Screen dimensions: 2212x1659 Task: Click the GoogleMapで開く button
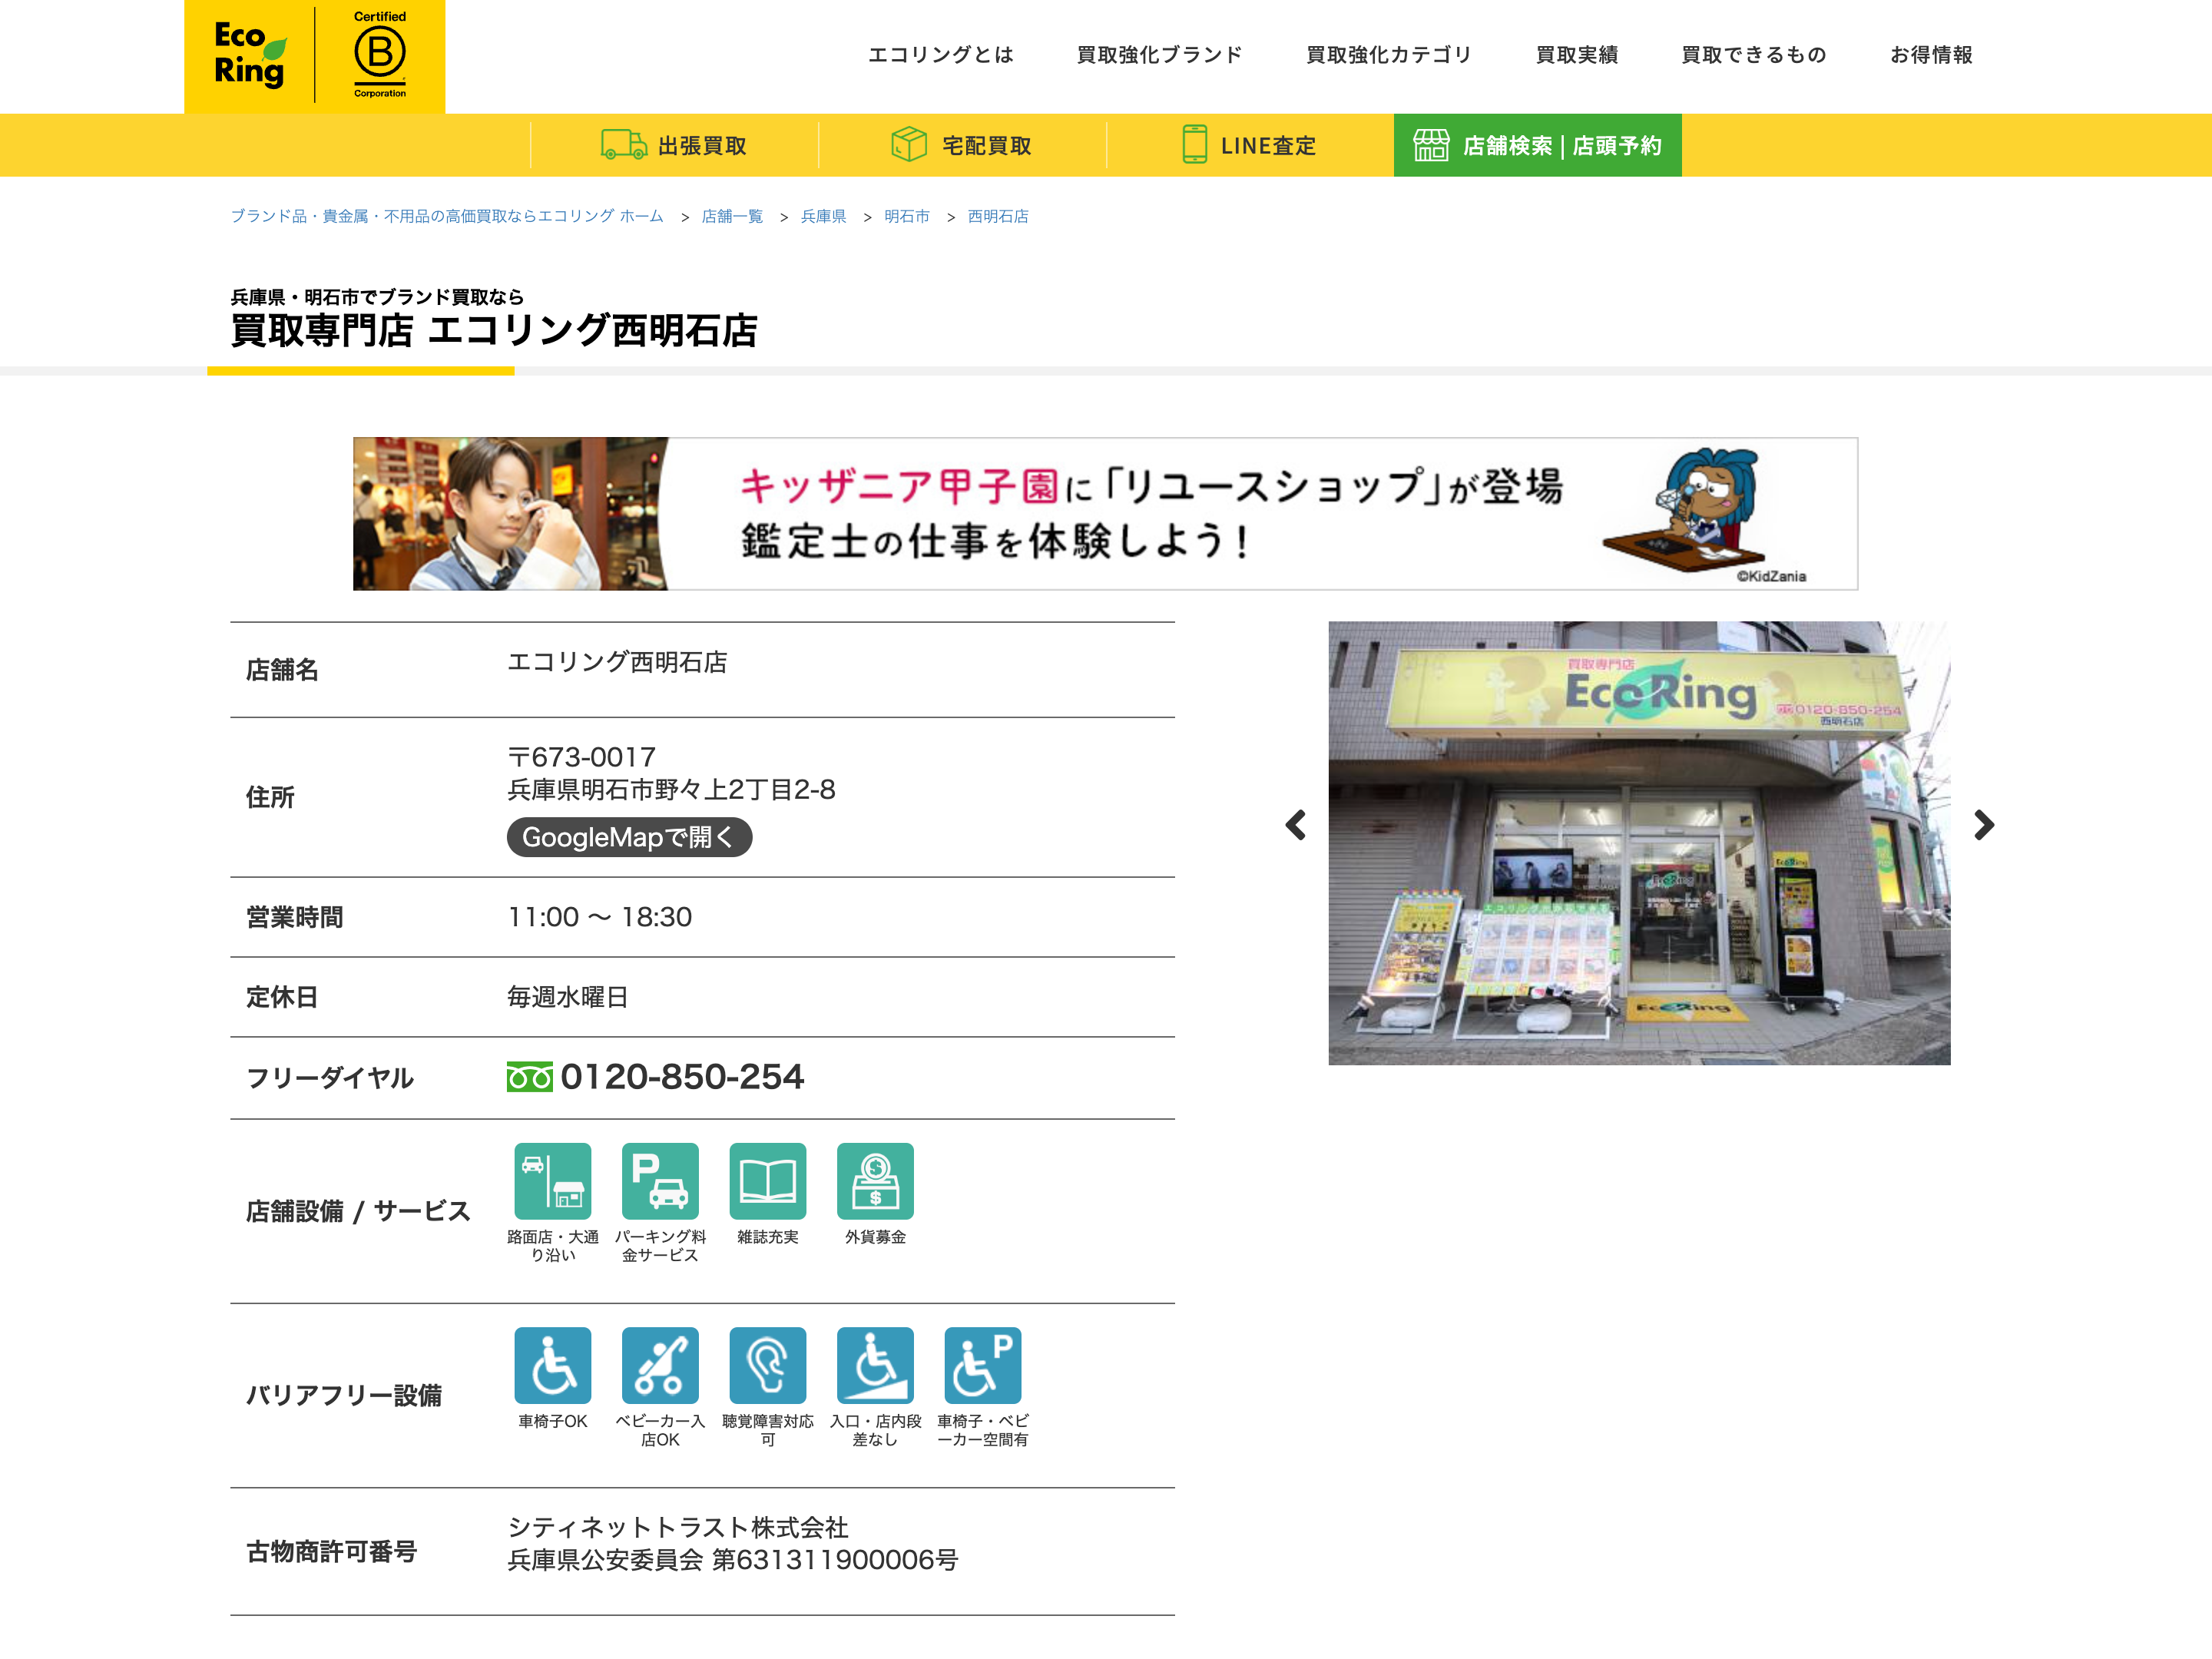[629, 837]
